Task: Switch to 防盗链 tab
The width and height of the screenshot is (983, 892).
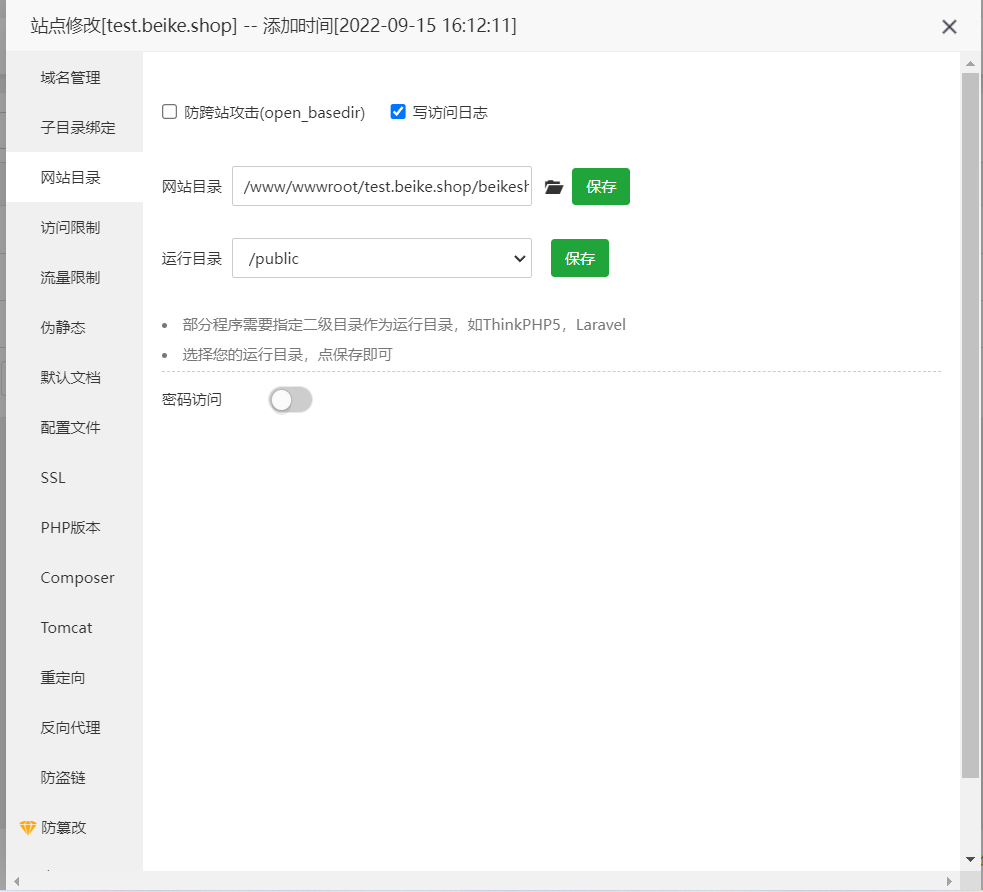Action: (75, 778)
